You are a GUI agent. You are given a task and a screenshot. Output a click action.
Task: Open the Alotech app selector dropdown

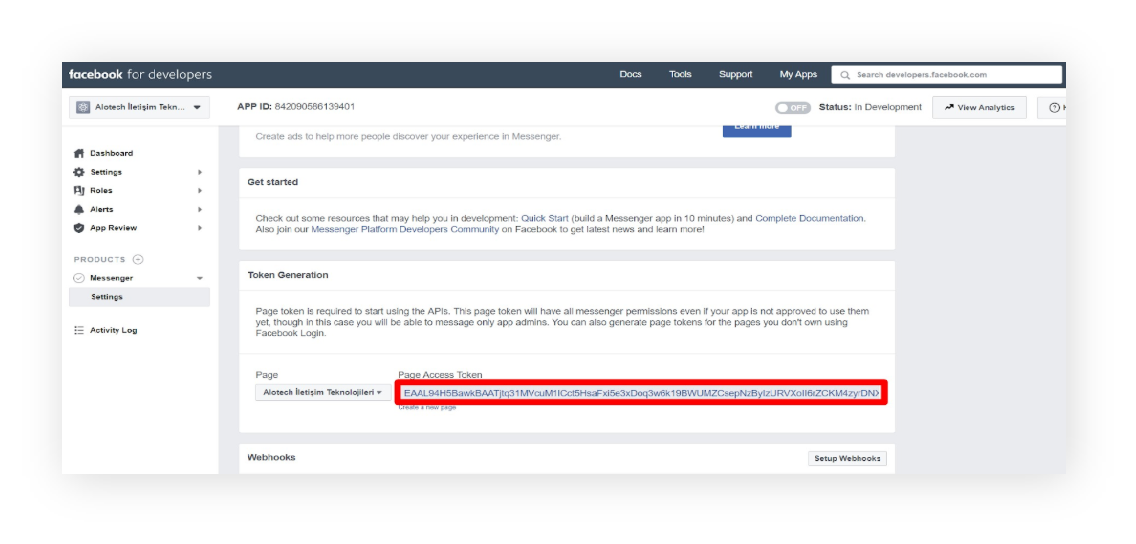coord(139,107)
